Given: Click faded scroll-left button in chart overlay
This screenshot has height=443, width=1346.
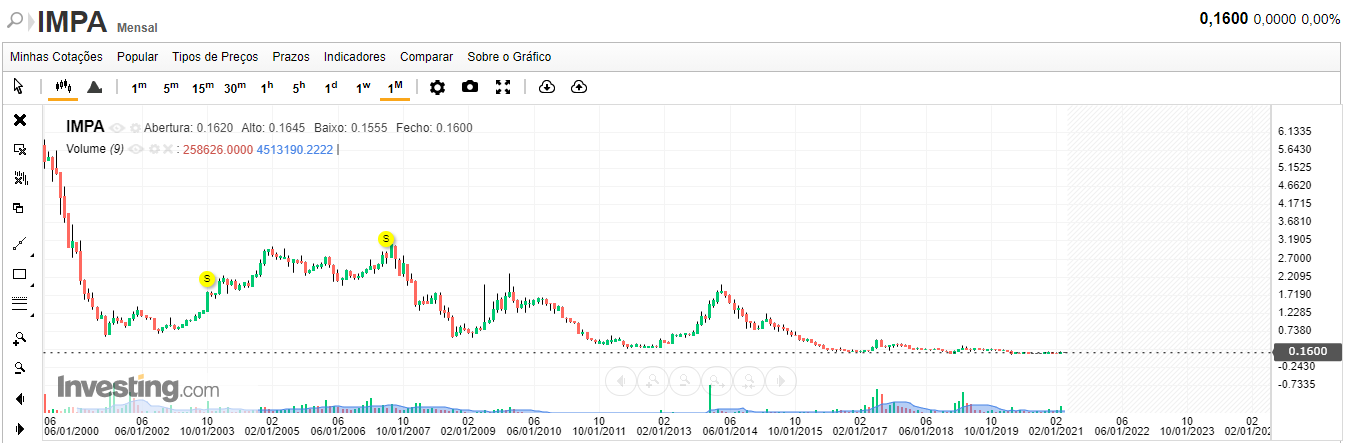Looking at the screenshot, I should point(619,380).
